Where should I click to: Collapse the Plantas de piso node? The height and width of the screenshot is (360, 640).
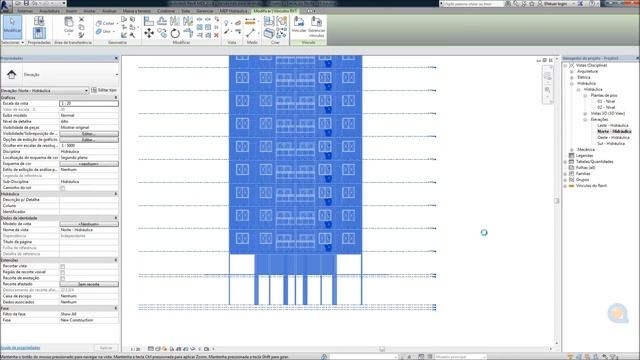[585, 96]
